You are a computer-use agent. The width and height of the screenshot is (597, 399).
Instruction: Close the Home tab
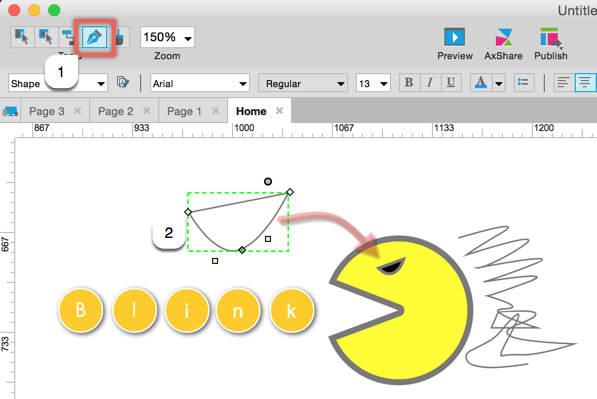point(279,111)
